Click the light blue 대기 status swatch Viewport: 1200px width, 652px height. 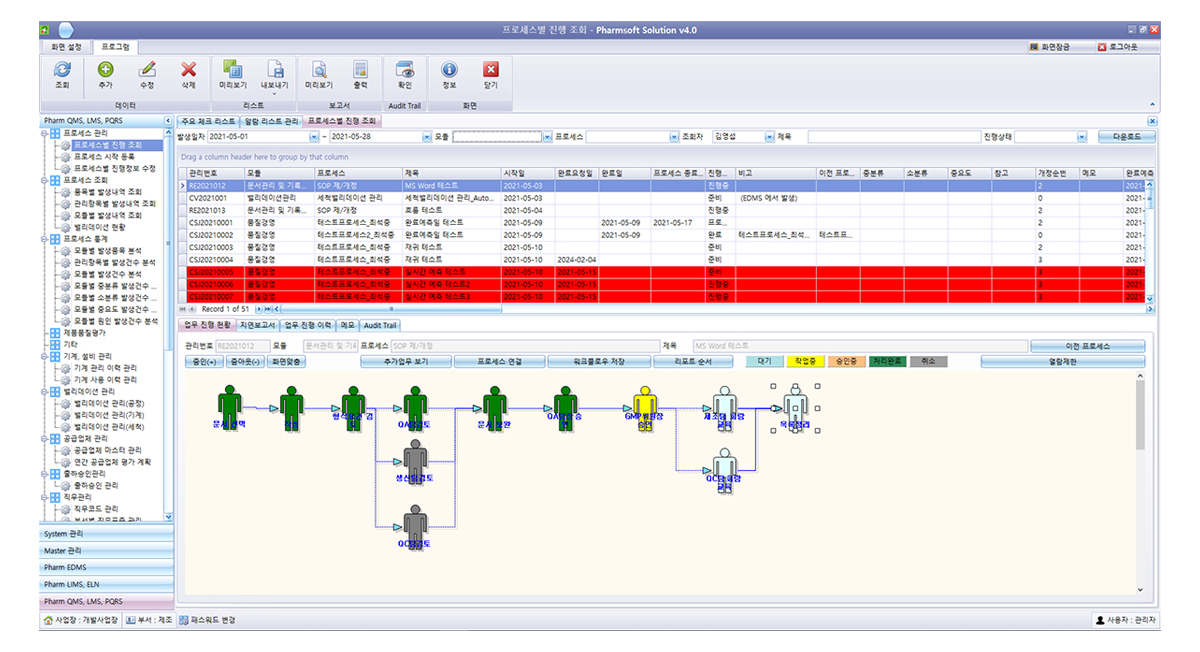(766, 361)
